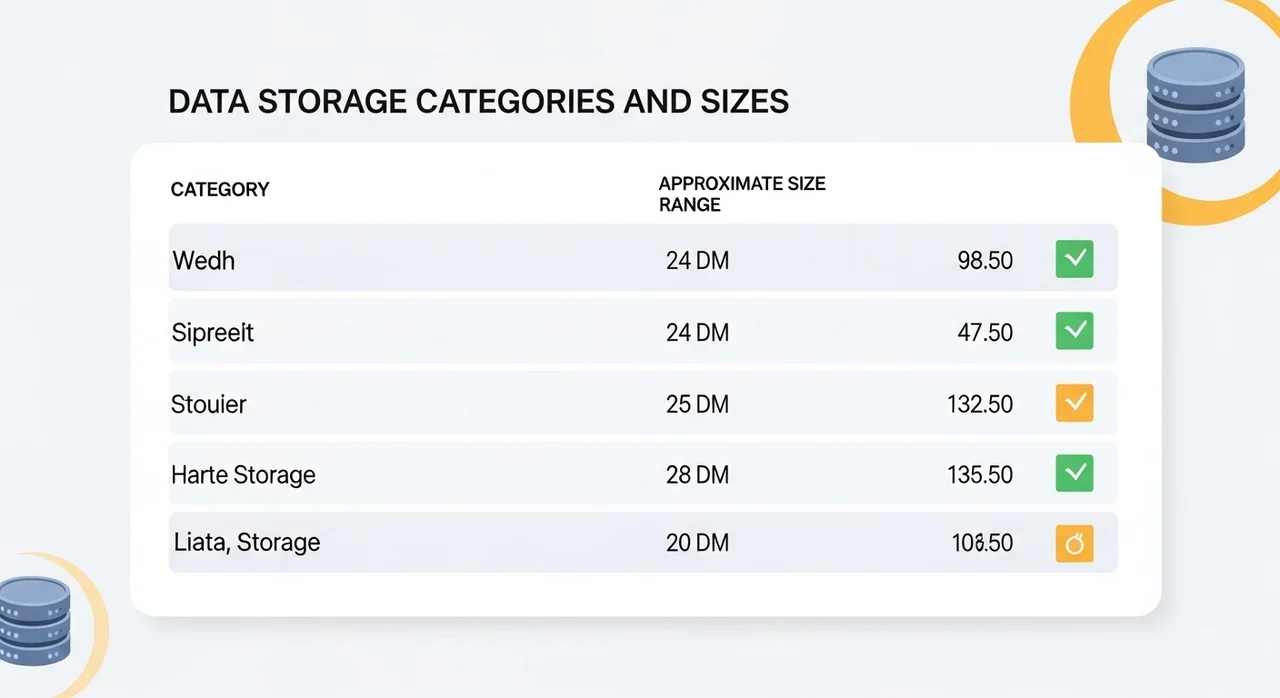Toggle the orange checkbox in Stouier row
The height and width of the screenshot is (698, 1280).
(1074, 403)
